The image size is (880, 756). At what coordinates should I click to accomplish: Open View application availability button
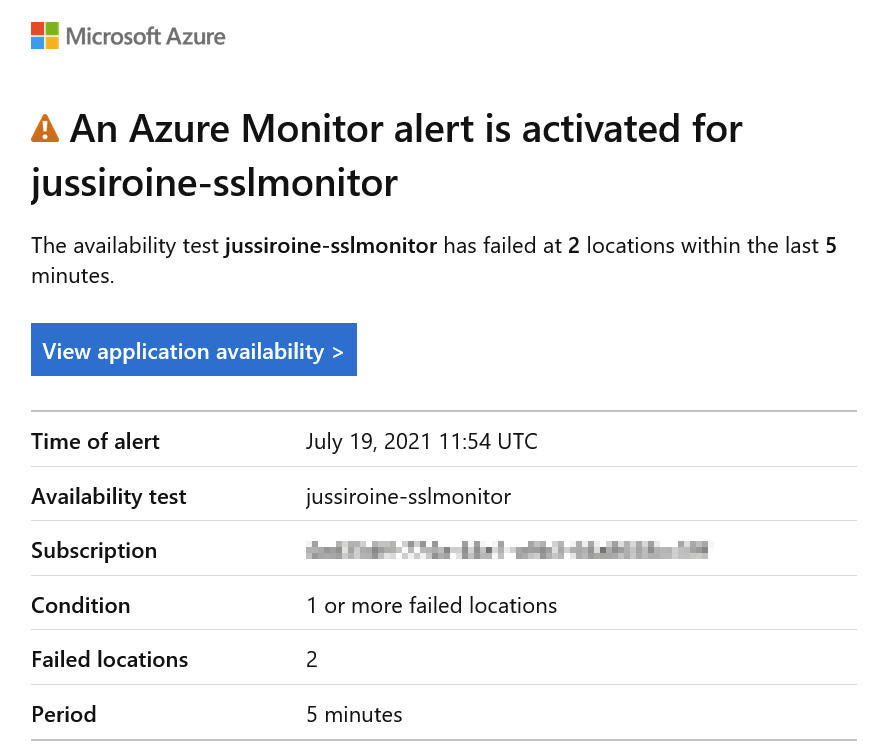(x=194, y=349)
